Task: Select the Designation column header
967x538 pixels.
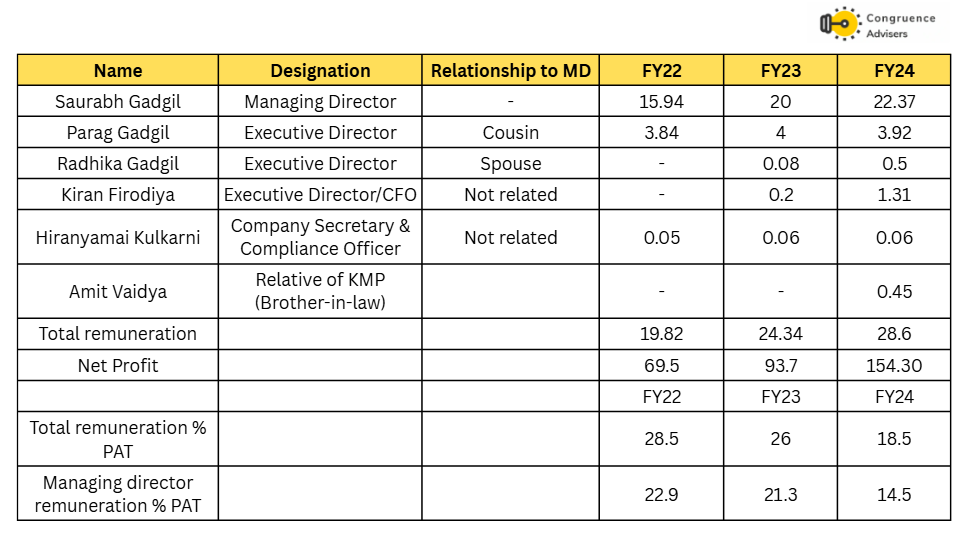Action: pyautogui.click(x=320, y=70)
